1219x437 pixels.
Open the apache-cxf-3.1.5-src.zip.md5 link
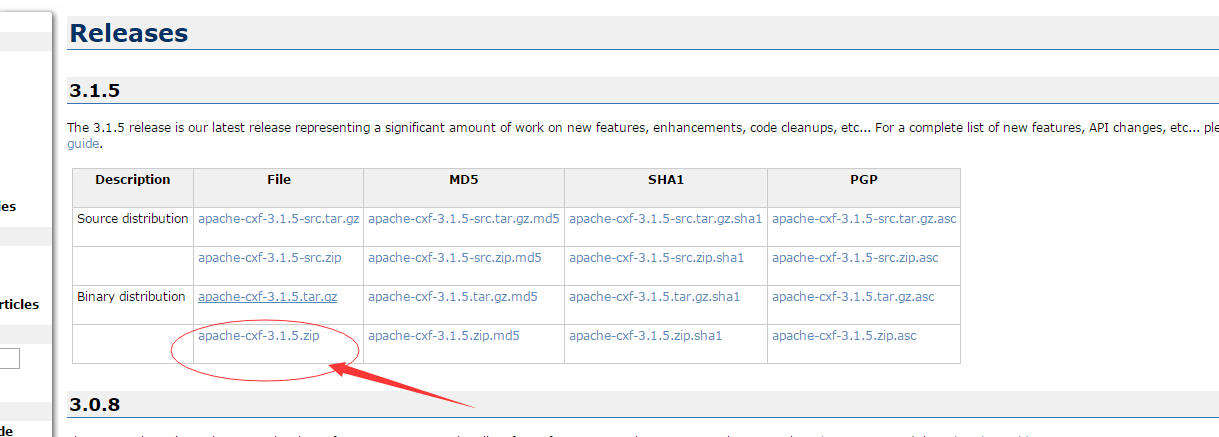pyautogui.click(x=455, y=258)
